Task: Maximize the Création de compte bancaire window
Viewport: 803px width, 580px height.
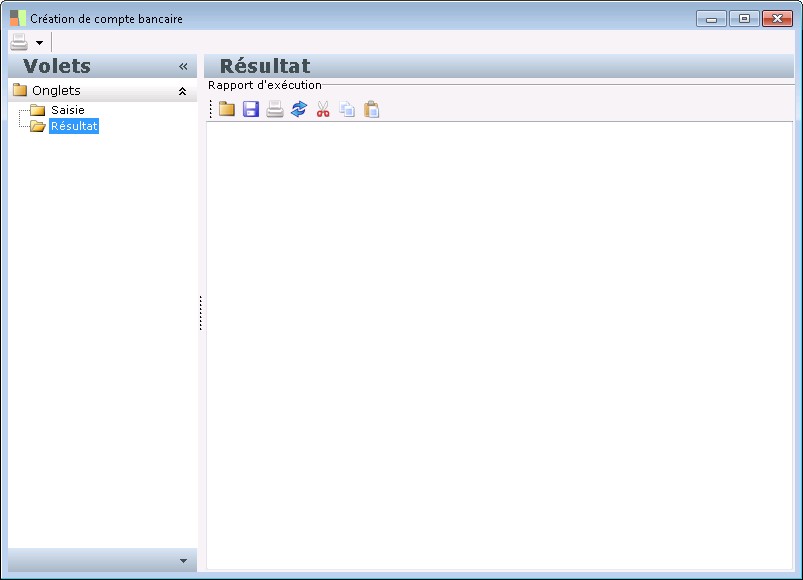Action: coord(745,19)
